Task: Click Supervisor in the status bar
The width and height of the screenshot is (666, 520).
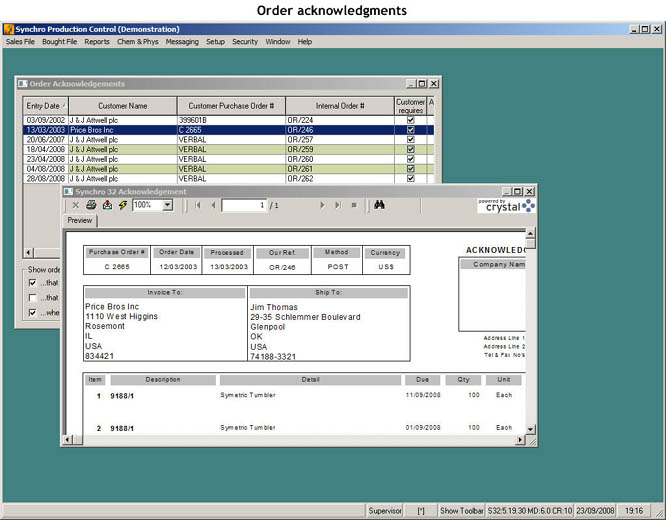Action: click(x=385, y=511)
